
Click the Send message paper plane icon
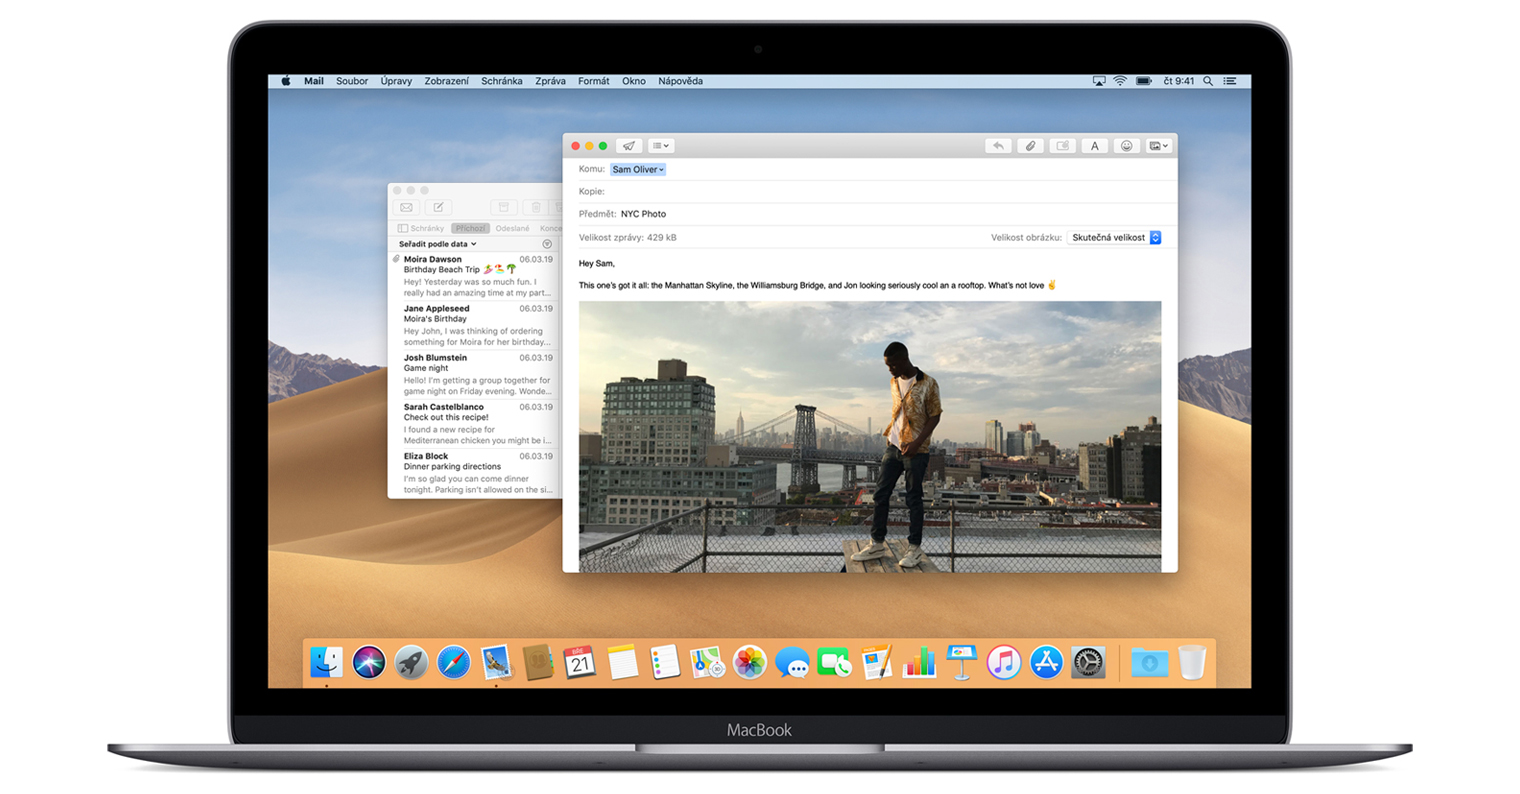[x=628, y=146]
